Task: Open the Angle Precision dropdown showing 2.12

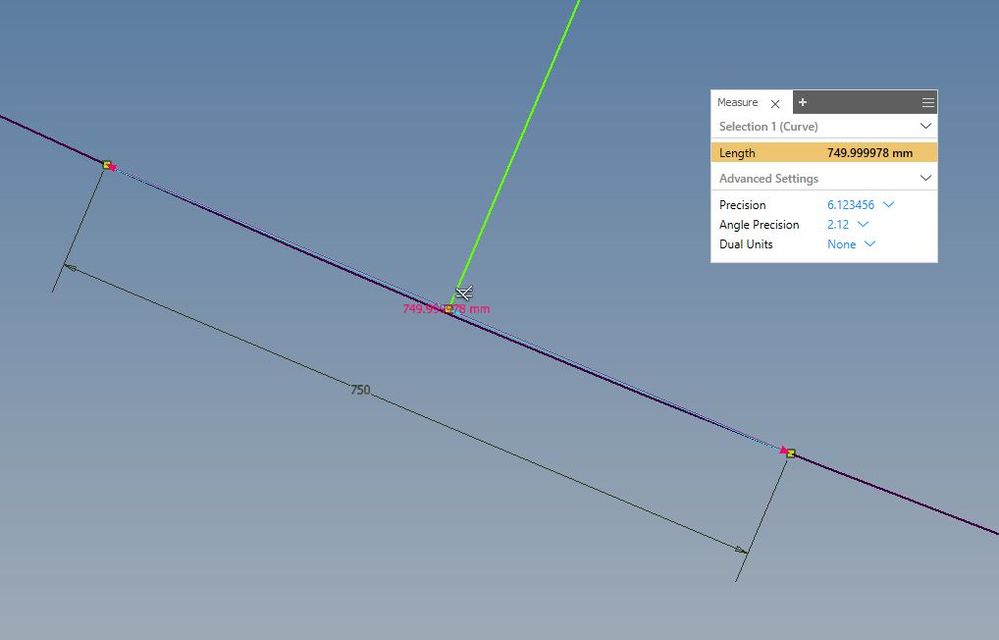Action: (847, 224)
